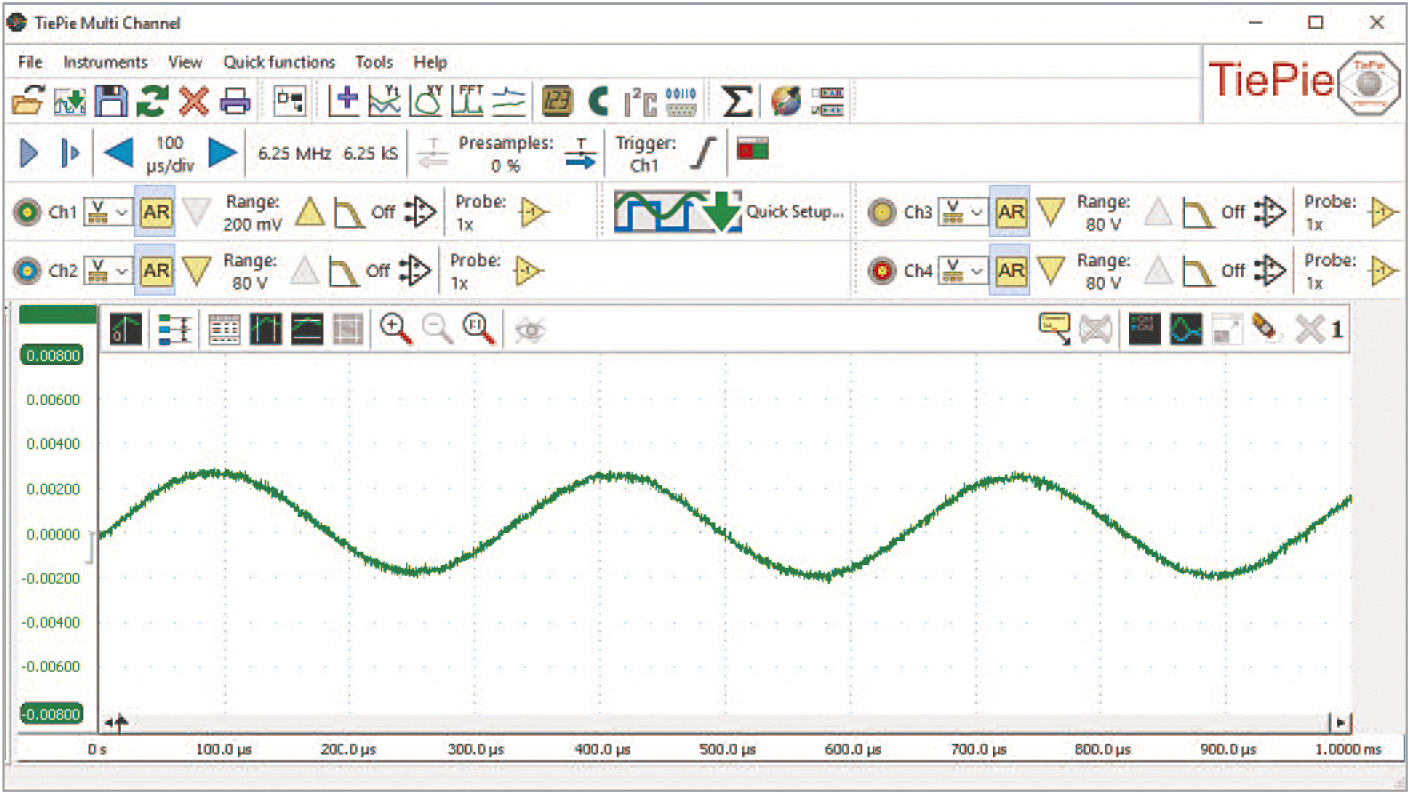Screen dimensions: 1410x794
Task: Click the graph cursors table icon
Action: pos(224,329)
